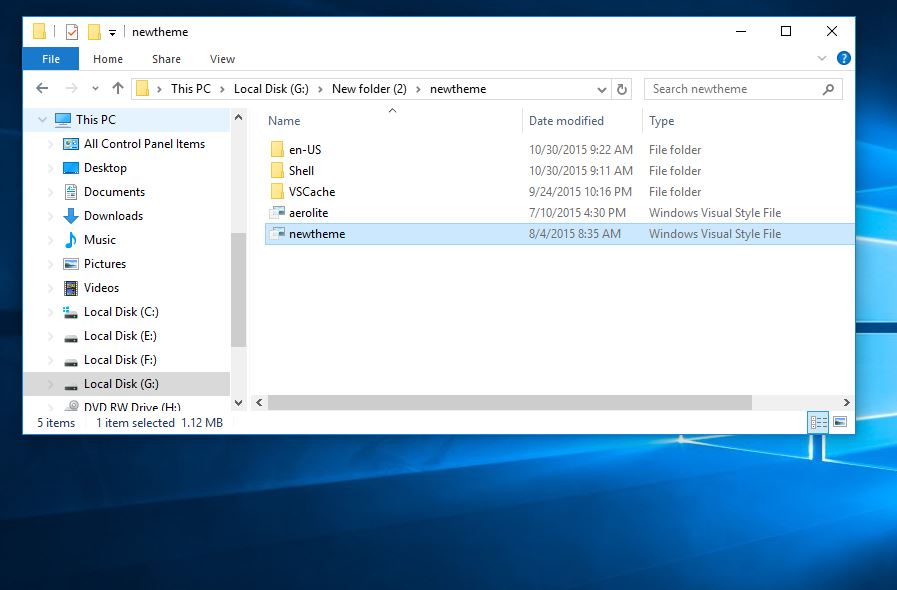Select the en-US folder icon
Screen dimensions: 897x590
pos(277,149)
